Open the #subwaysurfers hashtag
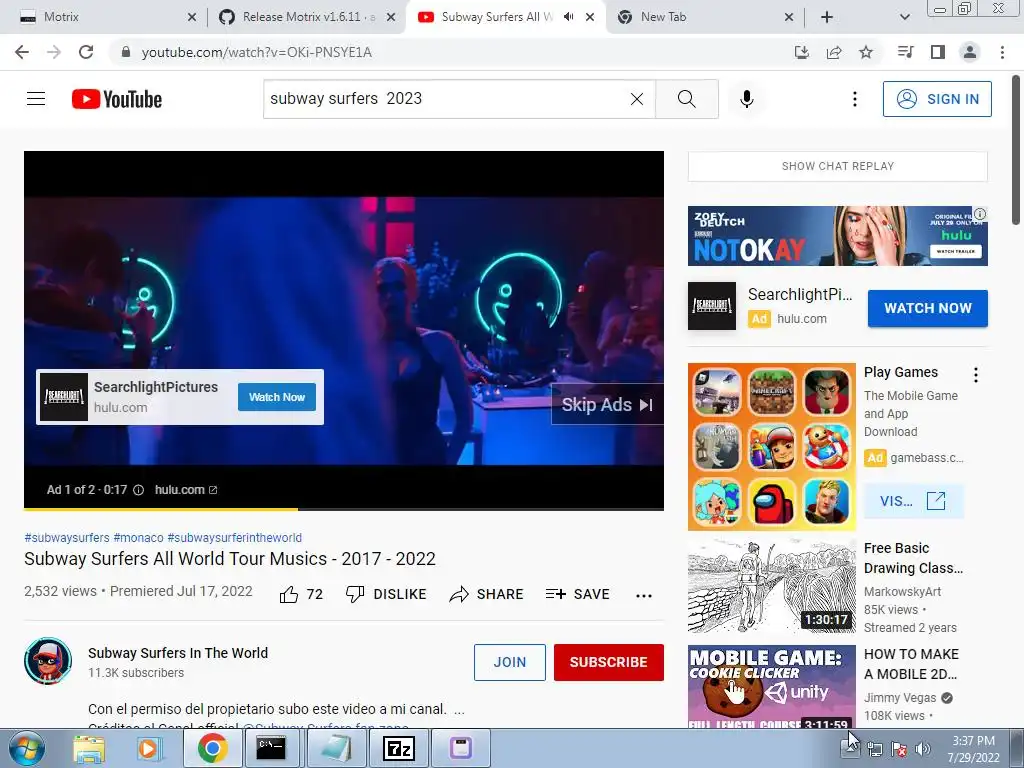Viewport: 1024px width, 768px height. (x=67, y=537)
